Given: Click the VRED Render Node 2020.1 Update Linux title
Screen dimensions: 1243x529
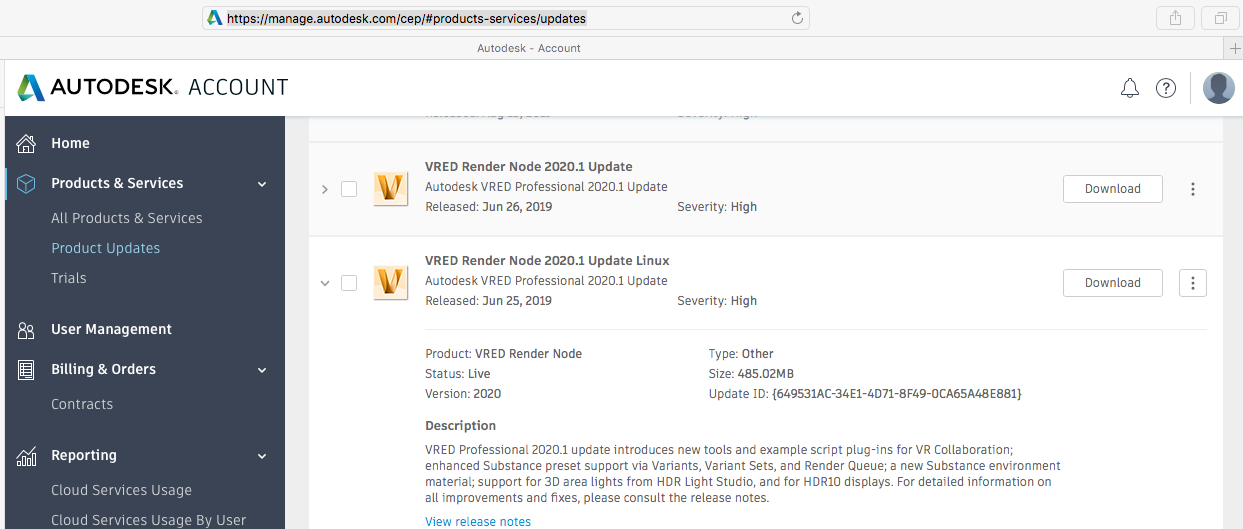Looking at the screenshot, I should pyautogui.click(x=547, y=261).
